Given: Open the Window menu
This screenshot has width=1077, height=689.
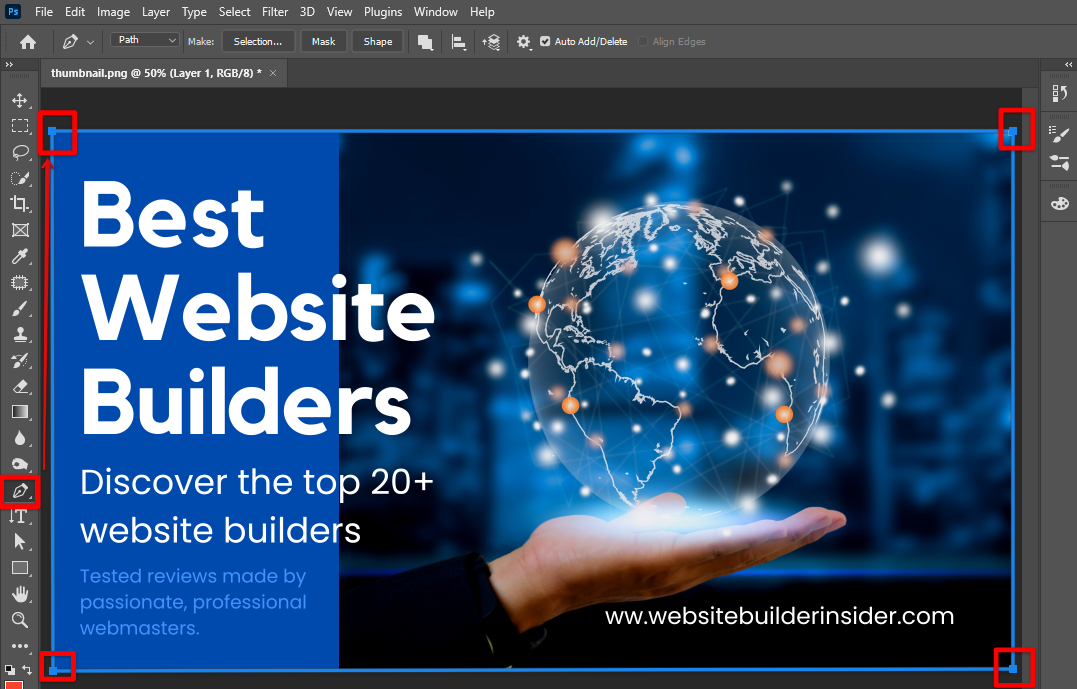Looking at the screenshot, I should (435, 12).
